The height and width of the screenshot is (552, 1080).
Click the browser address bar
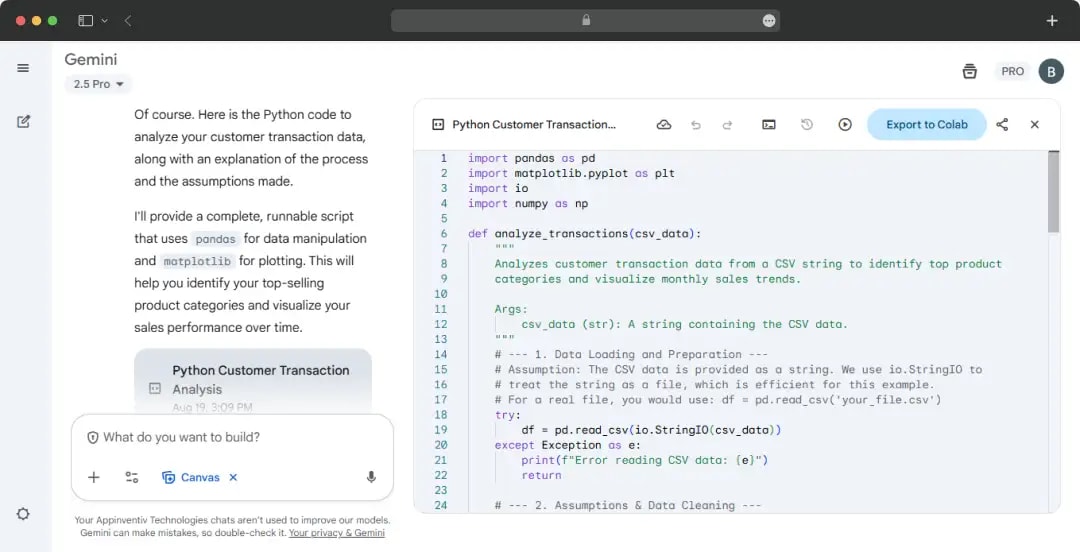point(585,21)
